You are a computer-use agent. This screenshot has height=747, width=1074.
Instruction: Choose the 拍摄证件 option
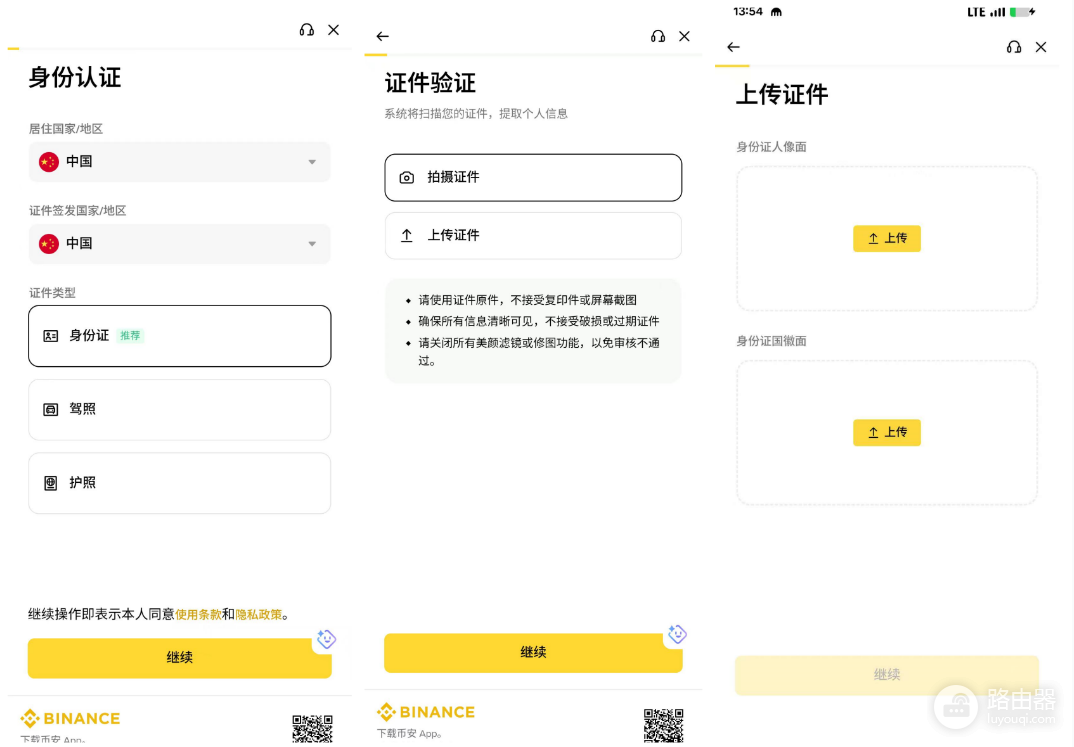533,177
